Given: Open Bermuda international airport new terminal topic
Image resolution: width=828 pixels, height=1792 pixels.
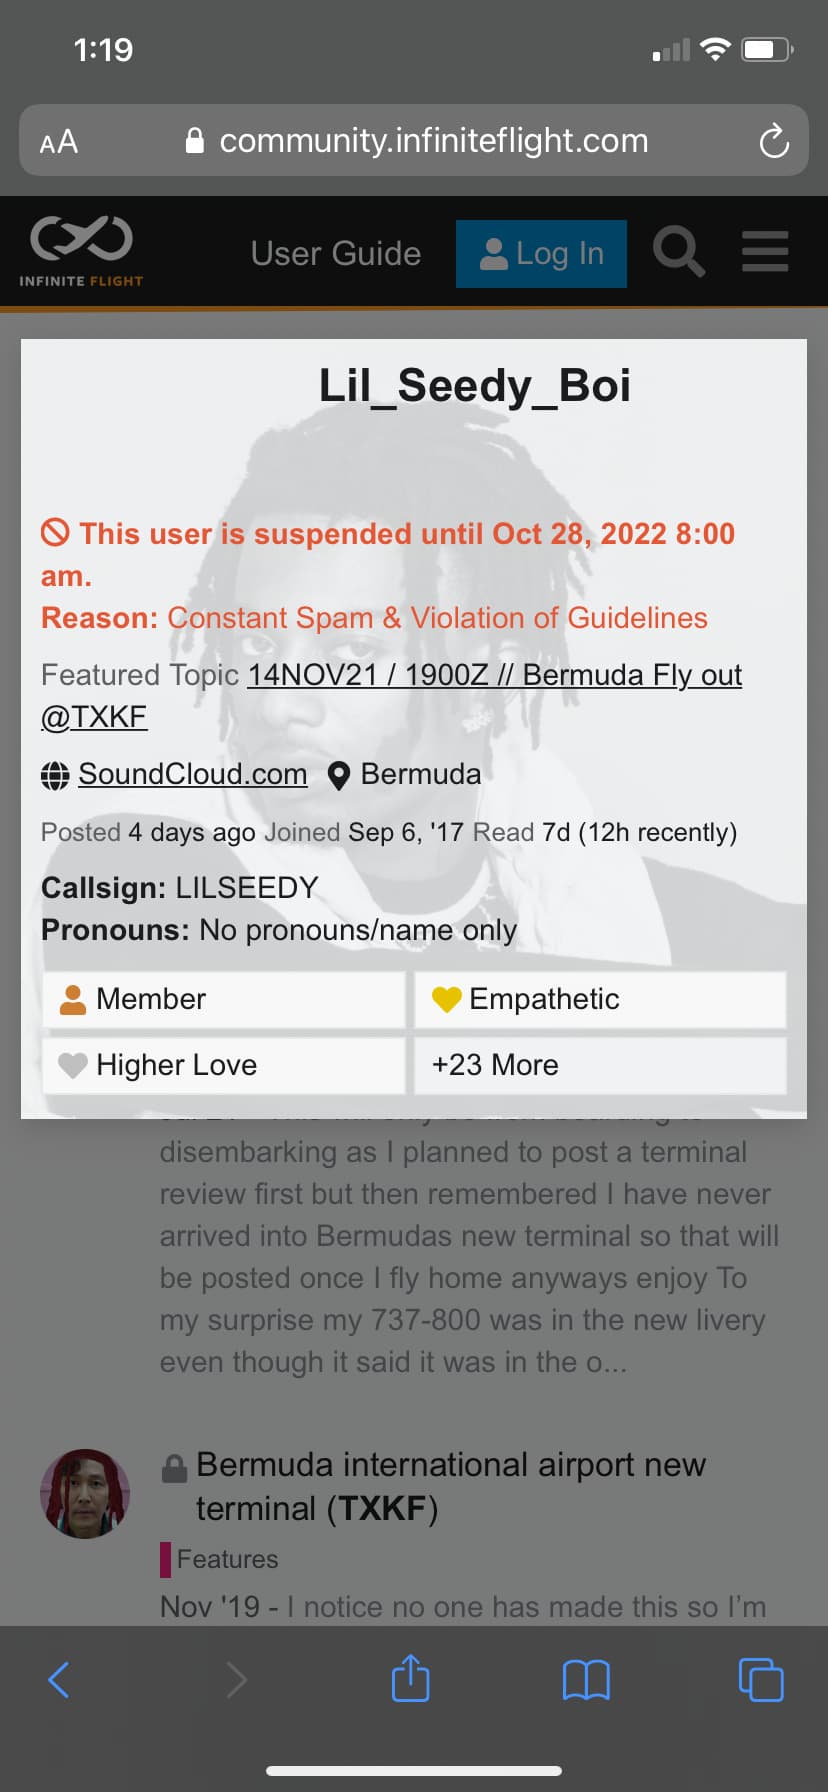Looking at the screenshot, I should pos(450,1486).
